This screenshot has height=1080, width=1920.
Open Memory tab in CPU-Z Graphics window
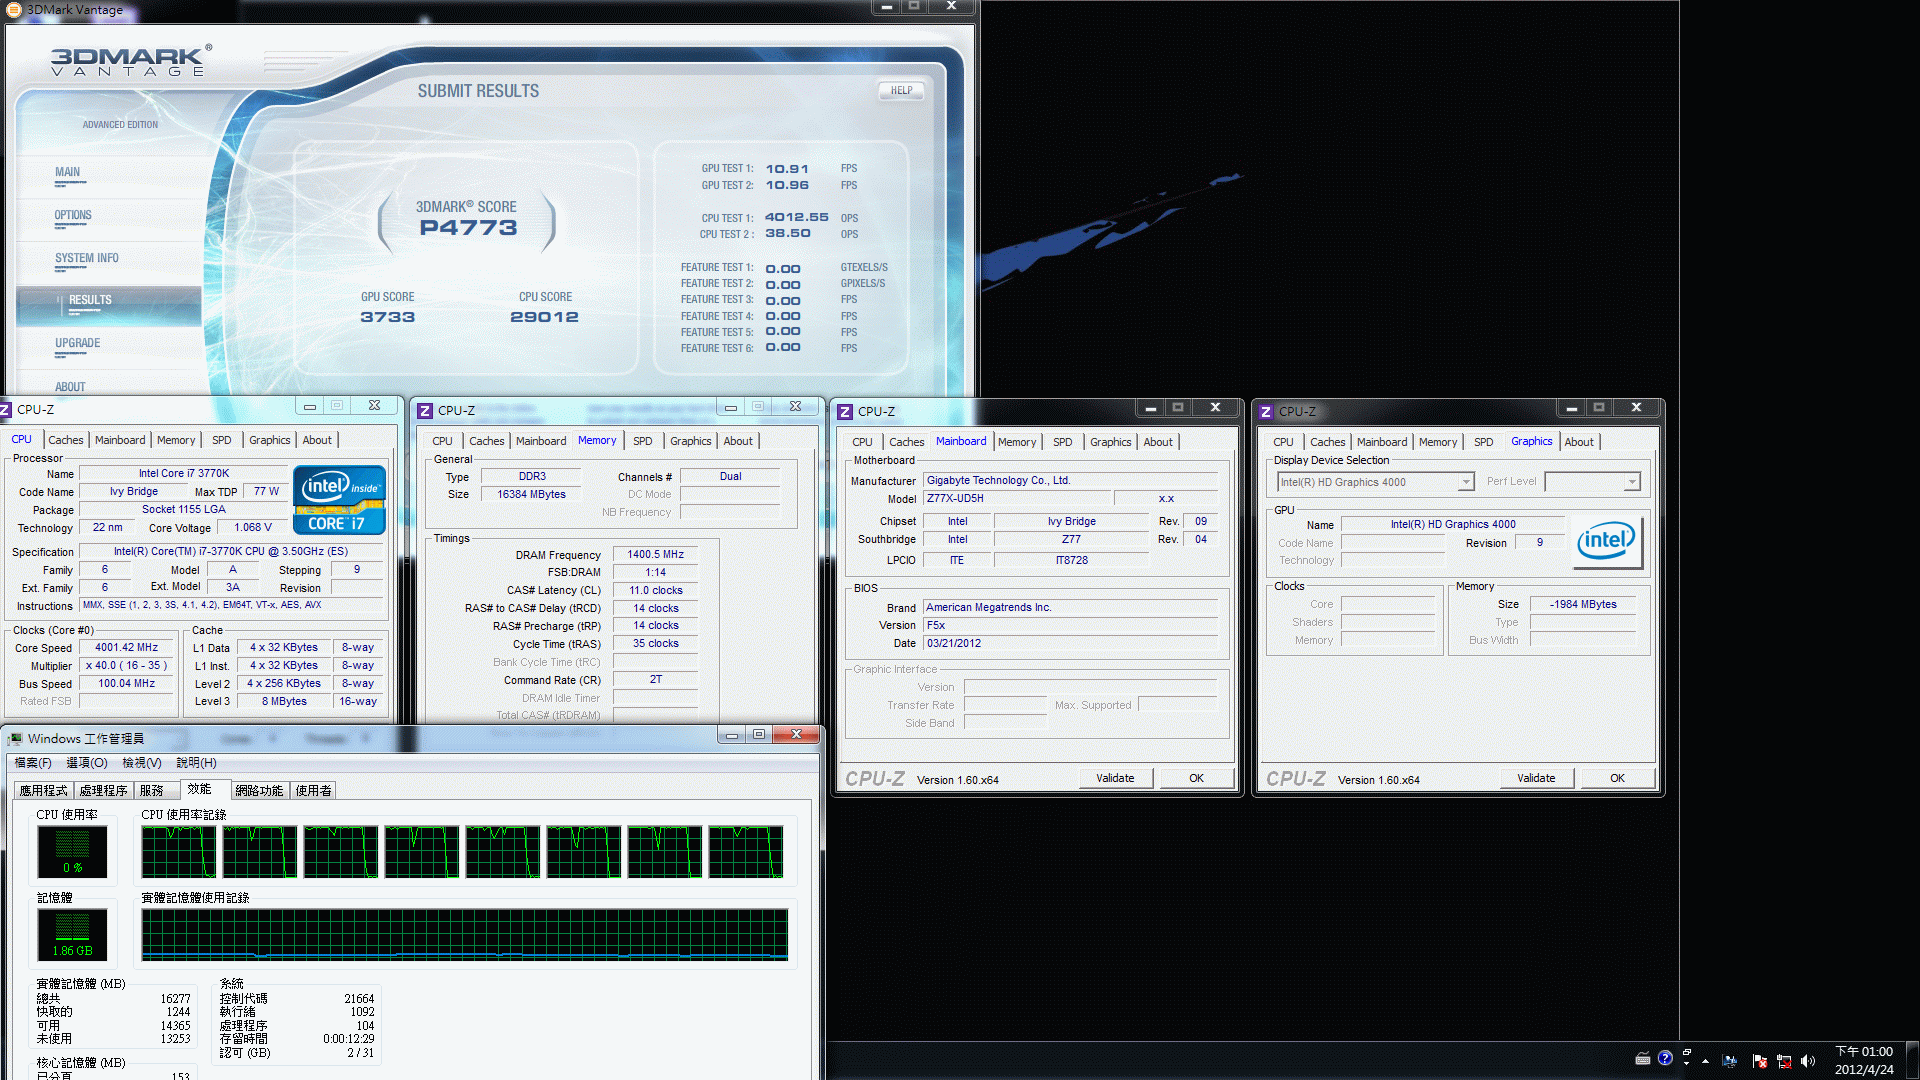[x=1438, y=442]
